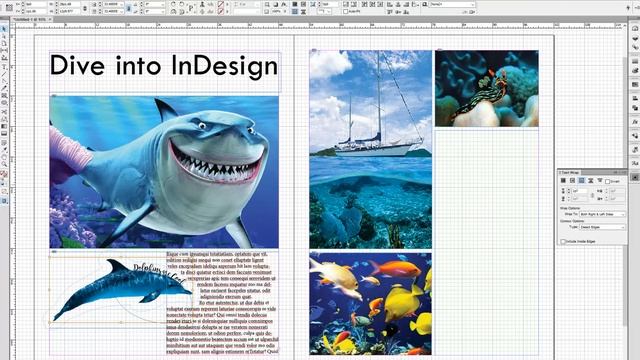The height and width of the screenshot is (360, 640).
Task: Open the Pages panel icon atop the dock
Action: click(x=635, y=29)
